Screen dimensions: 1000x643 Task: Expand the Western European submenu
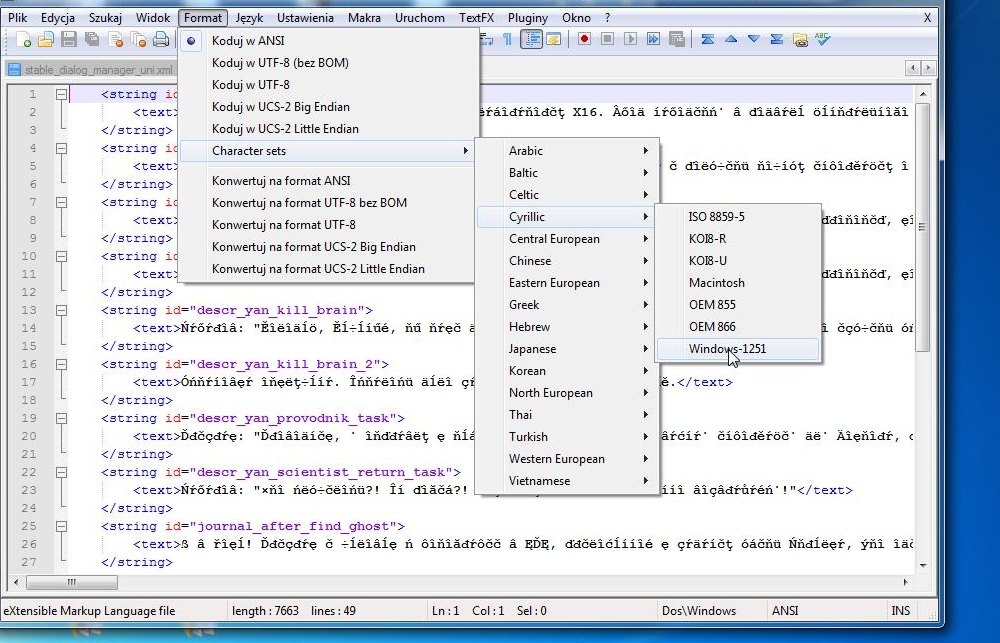click(x=567, y=459)
